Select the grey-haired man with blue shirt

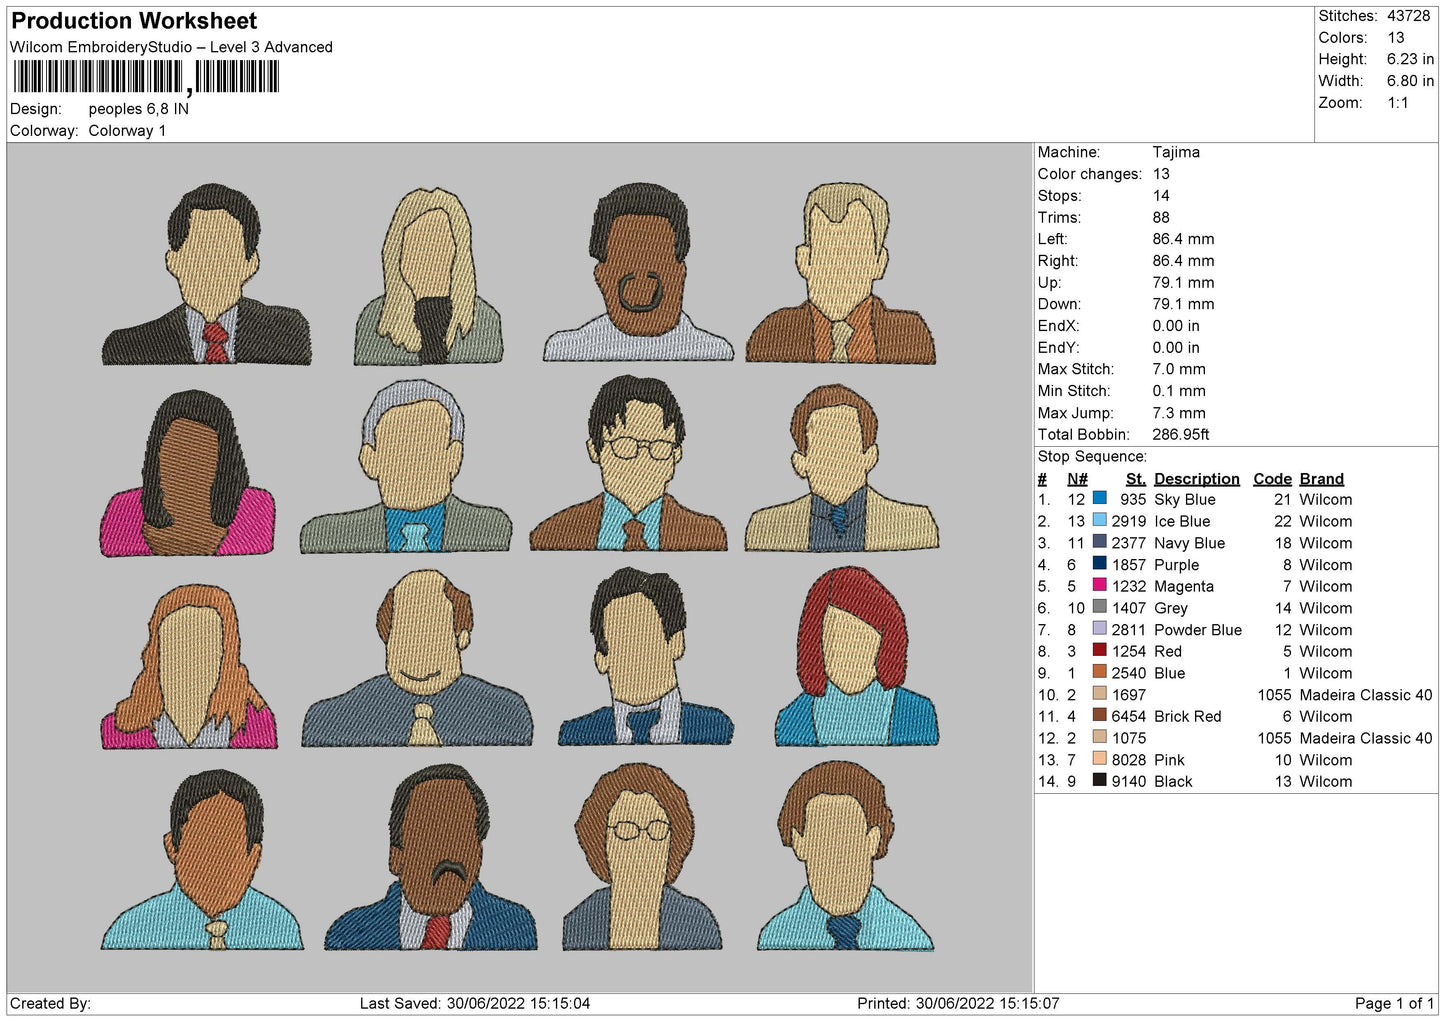(x=406, y=466)
